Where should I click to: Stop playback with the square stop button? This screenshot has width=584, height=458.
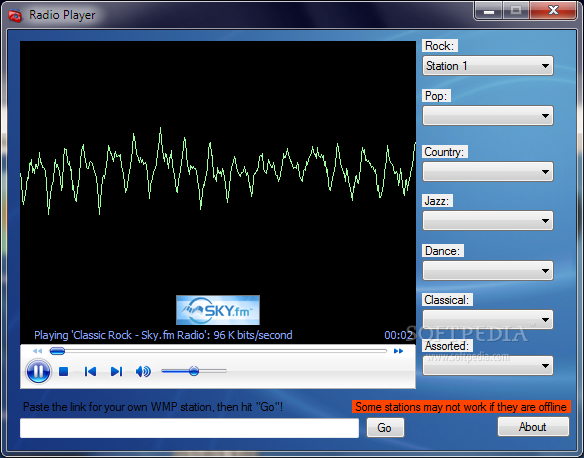pyautogui.click(x=64, y=372)
